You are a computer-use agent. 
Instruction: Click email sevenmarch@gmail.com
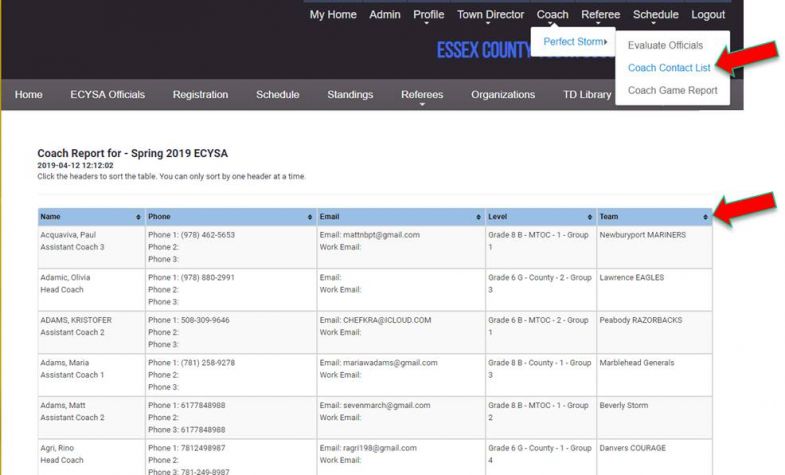click(386, 405)
